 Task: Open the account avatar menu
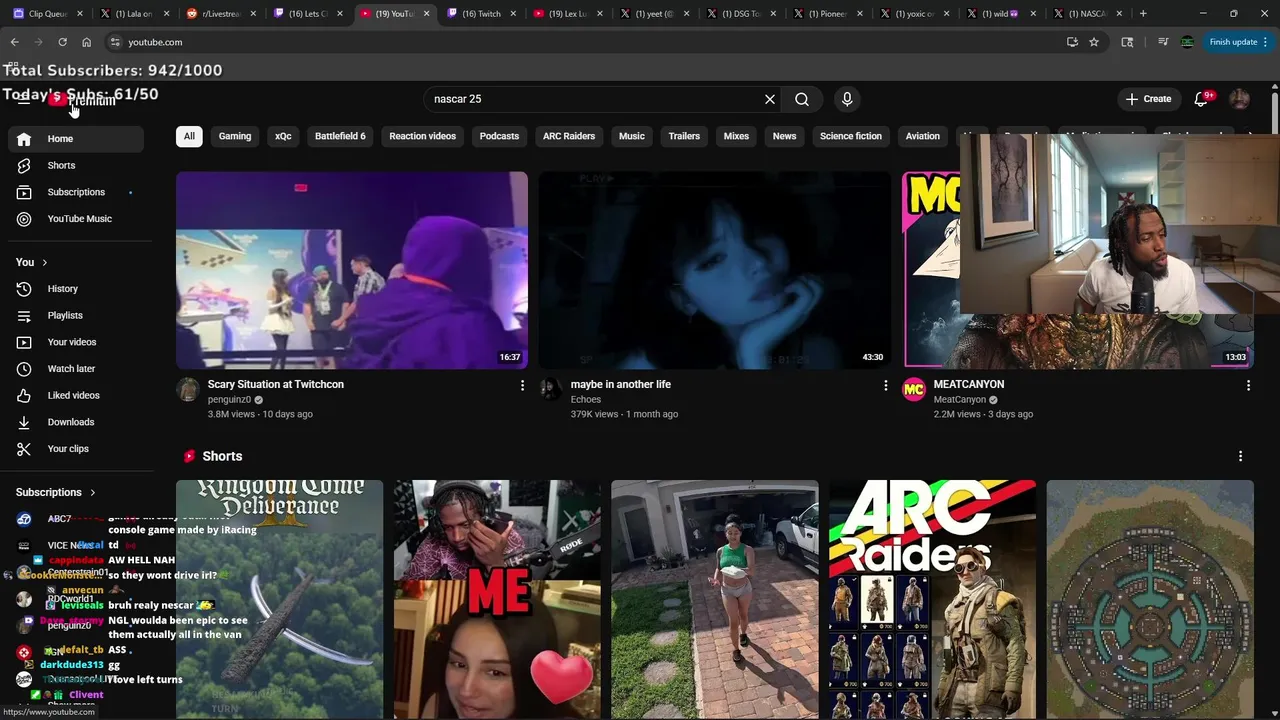coord(1239,99)
